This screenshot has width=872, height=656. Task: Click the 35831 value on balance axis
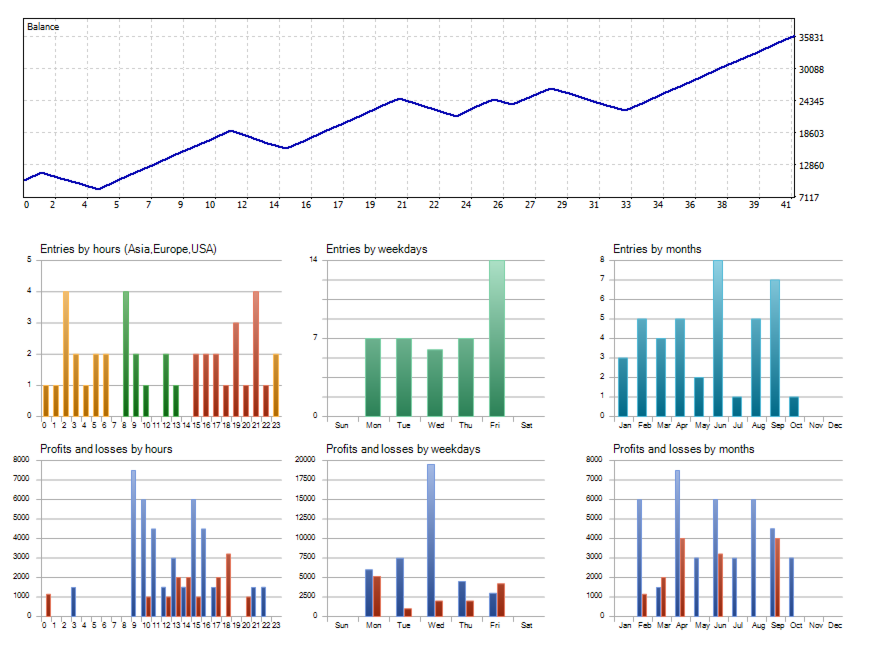(811, 38)
